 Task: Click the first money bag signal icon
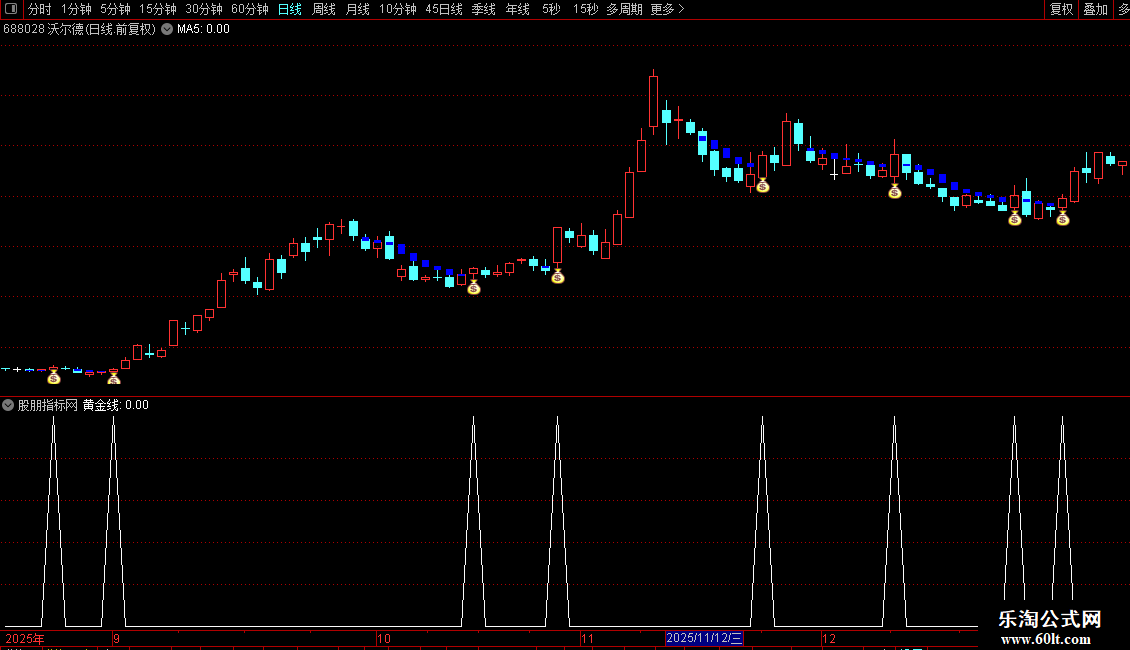pyautogui.click(x=53, y=377)
